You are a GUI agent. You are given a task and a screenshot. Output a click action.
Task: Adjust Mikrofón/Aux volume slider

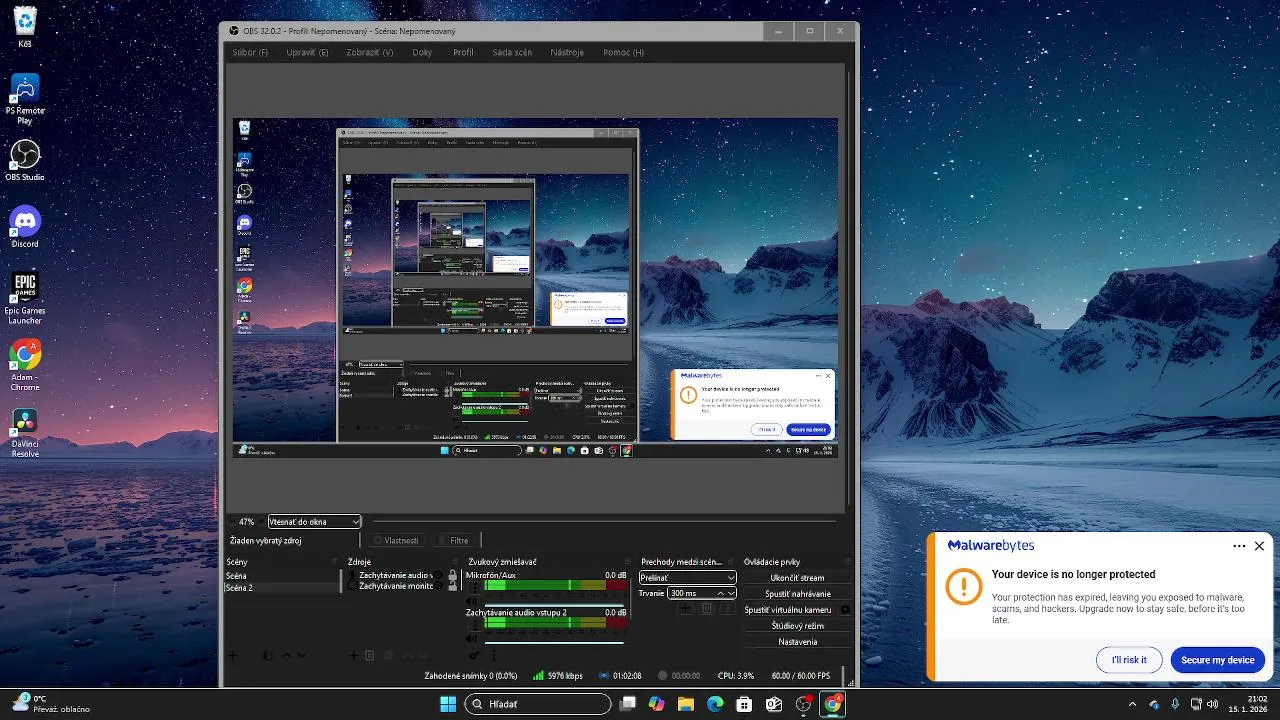(x=554, y=605)
